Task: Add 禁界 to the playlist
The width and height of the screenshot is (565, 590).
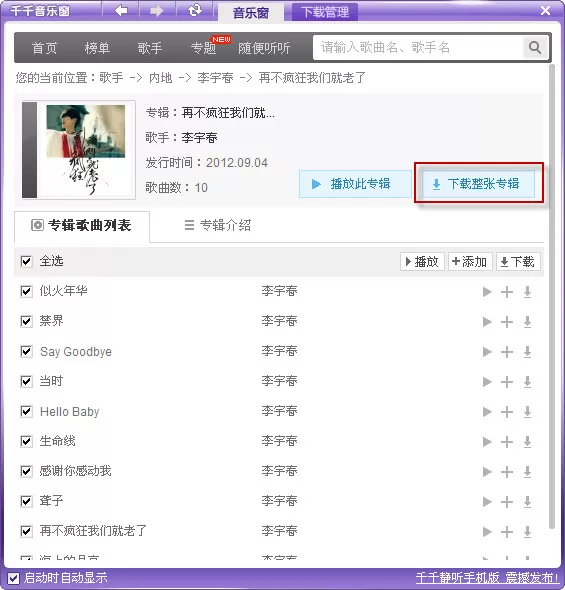Action: [x=507, y=322]
